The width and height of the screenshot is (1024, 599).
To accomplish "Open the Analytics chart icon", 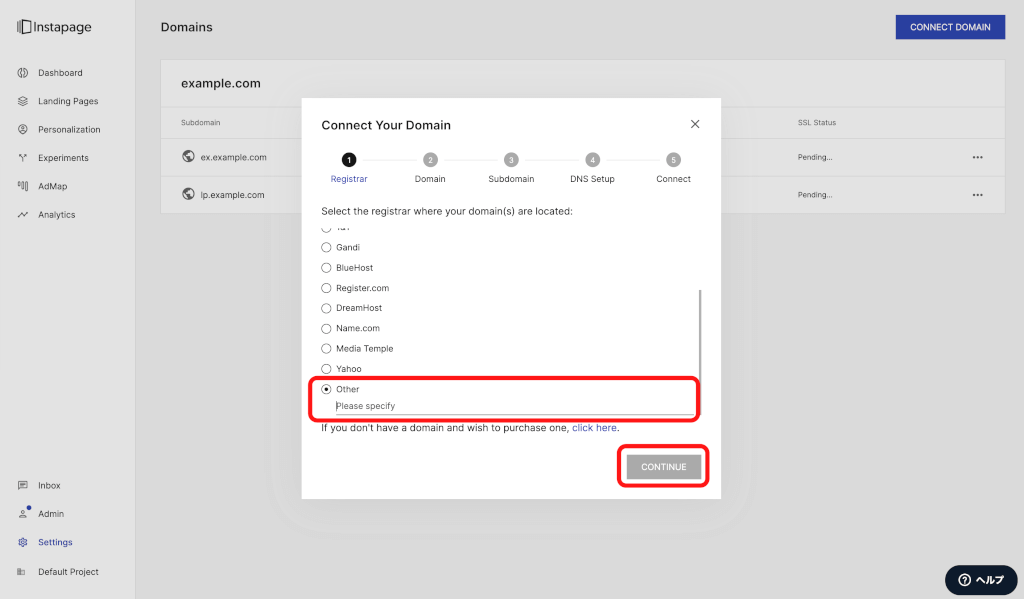I will click(x=22, y=215).
